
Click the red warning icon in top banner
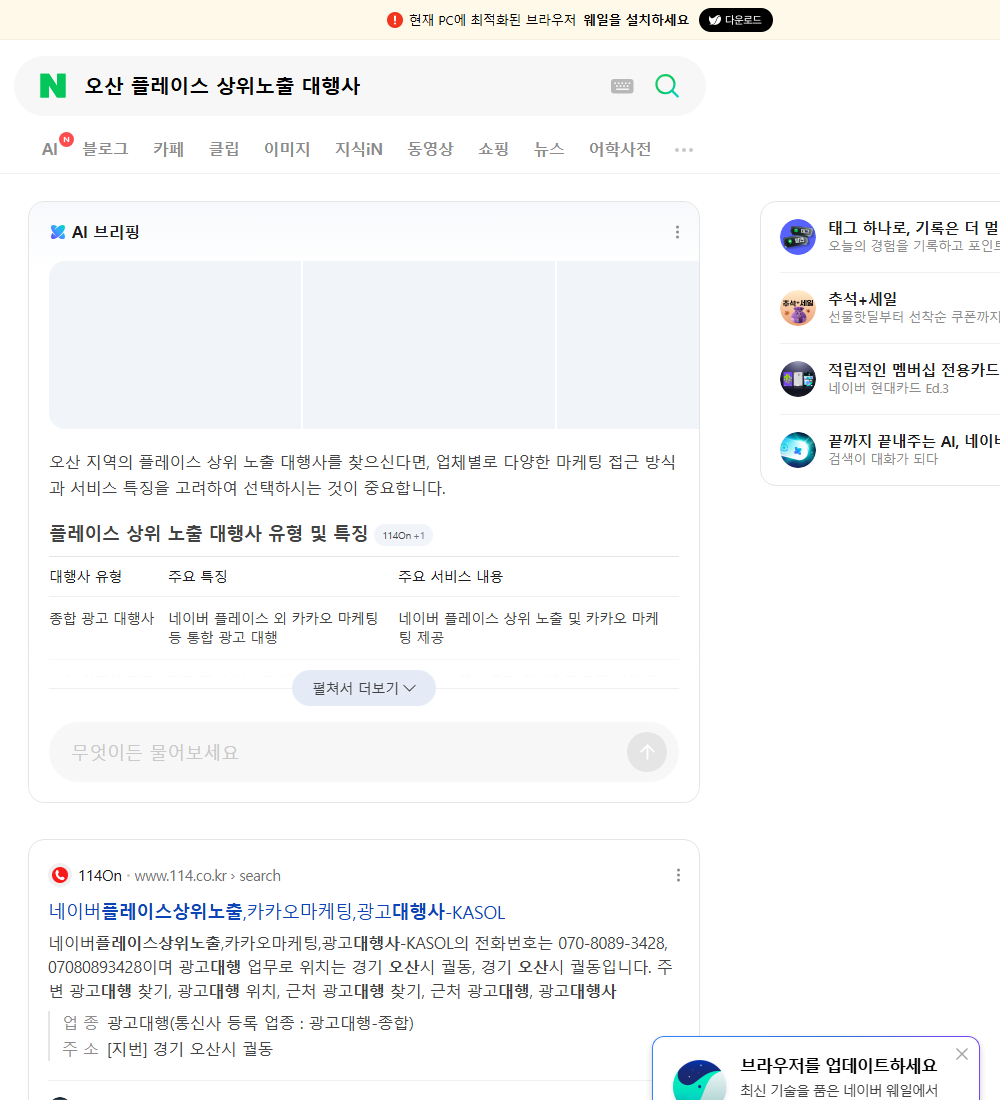395,20
